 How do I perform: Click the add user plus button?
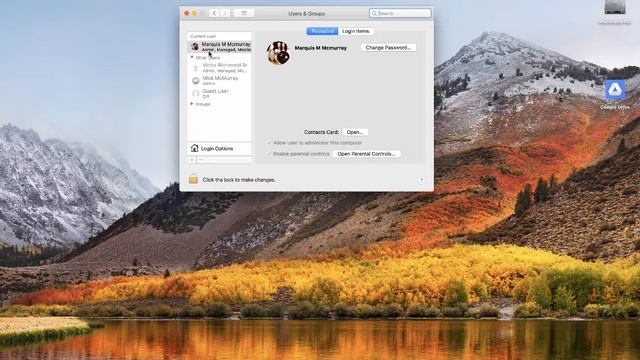(x=192, y=160)
